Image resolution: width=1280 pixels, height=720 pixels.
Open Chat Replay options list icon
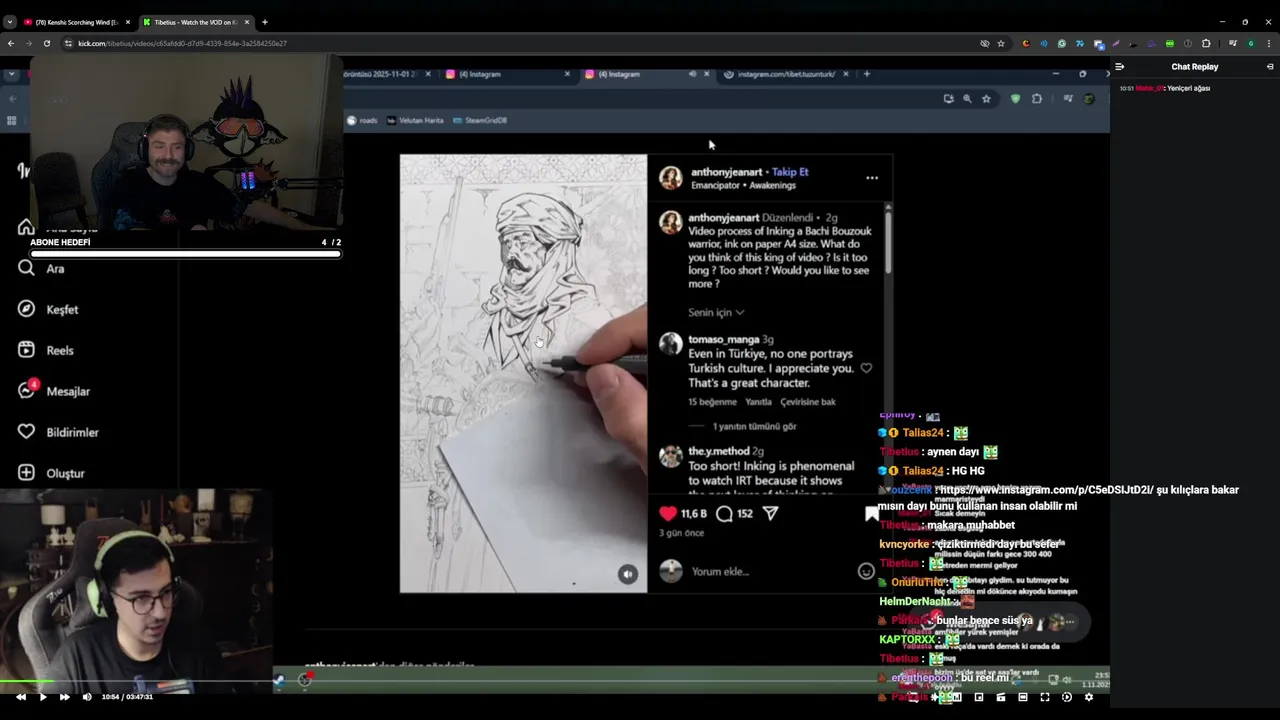click(x=1120, y=67)
